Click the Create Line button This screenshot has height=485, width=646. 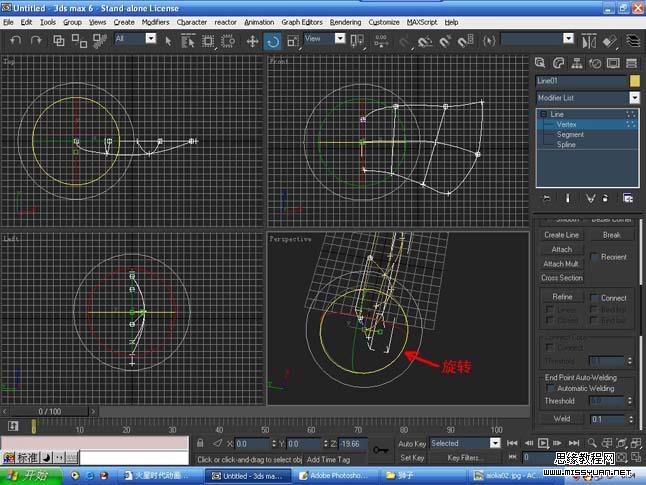[x=562, y=234]
